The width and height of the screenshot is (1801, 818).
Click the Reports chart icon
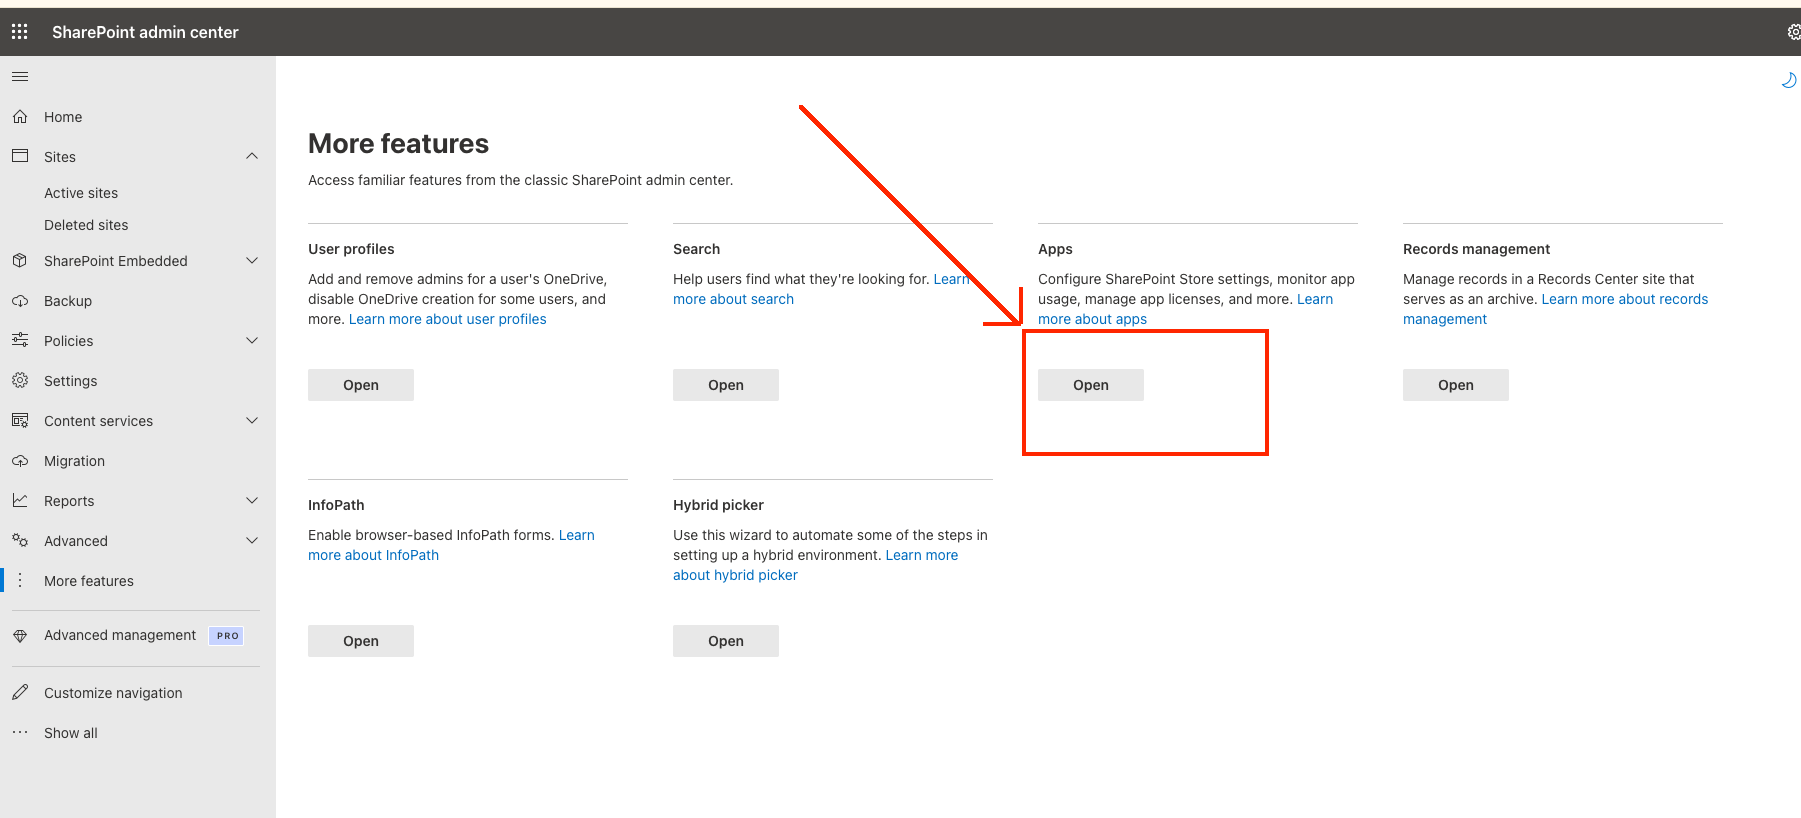[20, 500]
